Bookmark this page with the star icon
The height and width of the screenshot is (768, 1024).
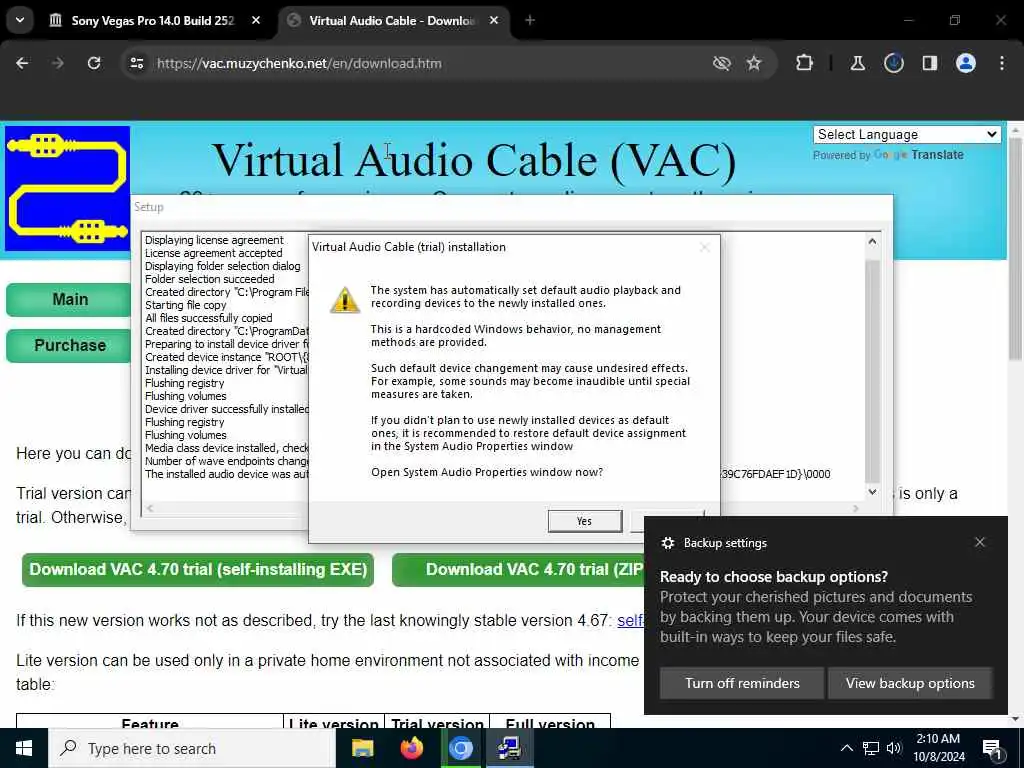[x=754, y=63]
